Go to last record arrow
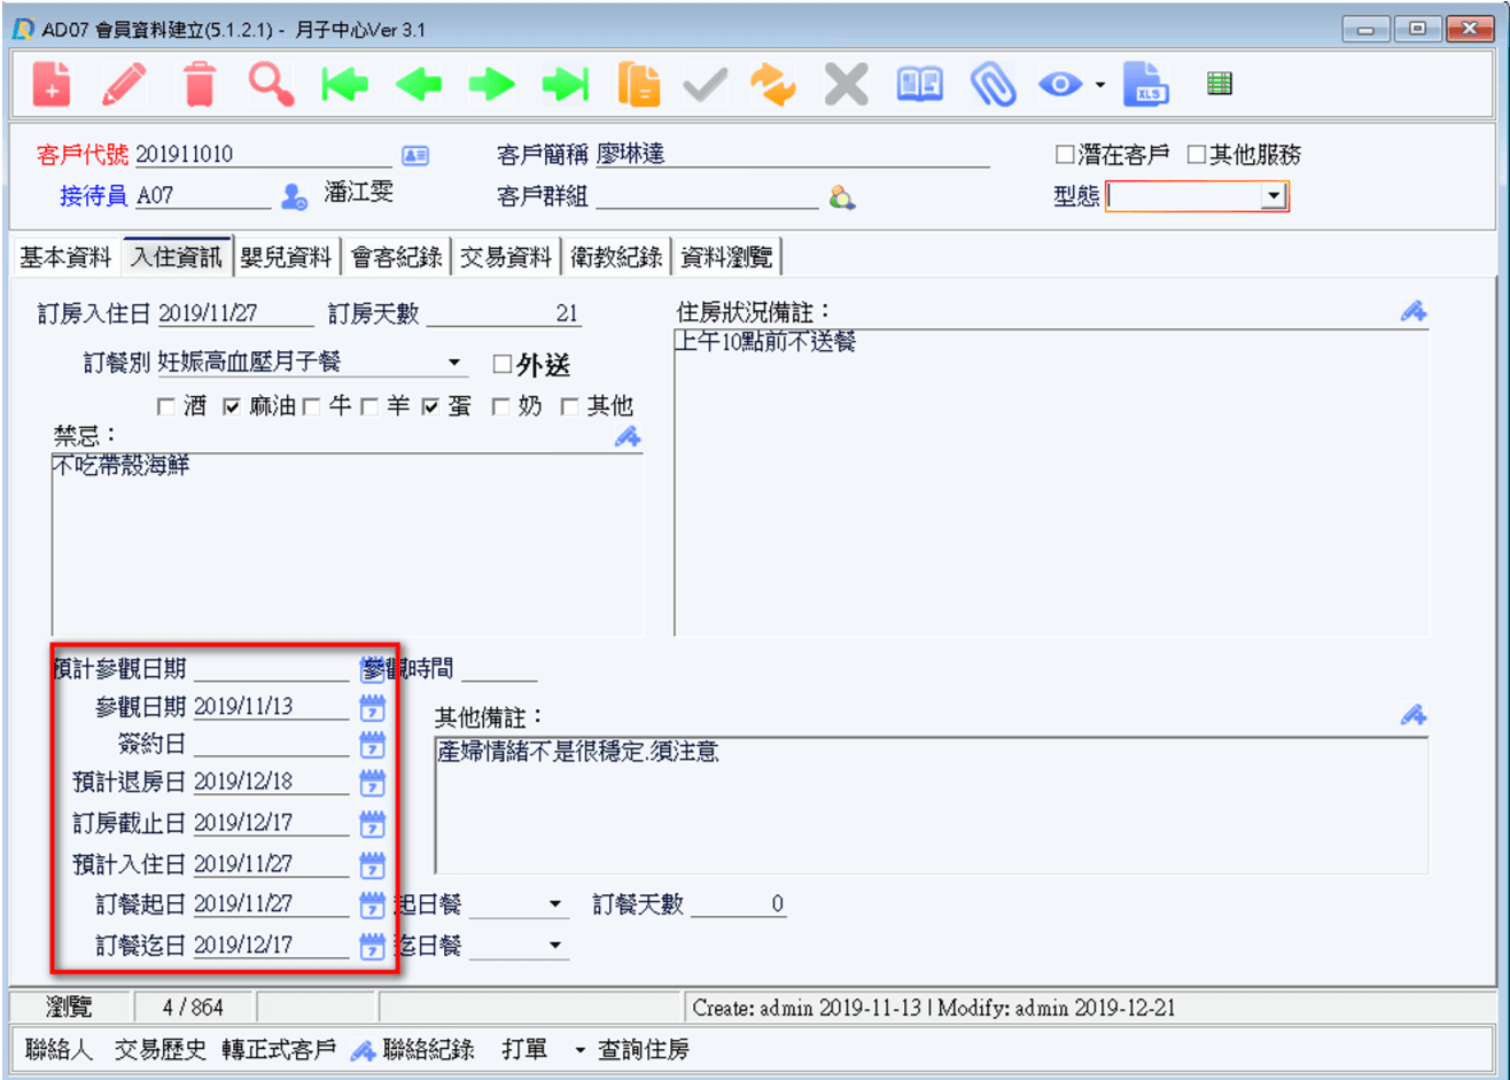Image resolution: width=1510 pixels, height=1080 pixels. pos(565,84)
